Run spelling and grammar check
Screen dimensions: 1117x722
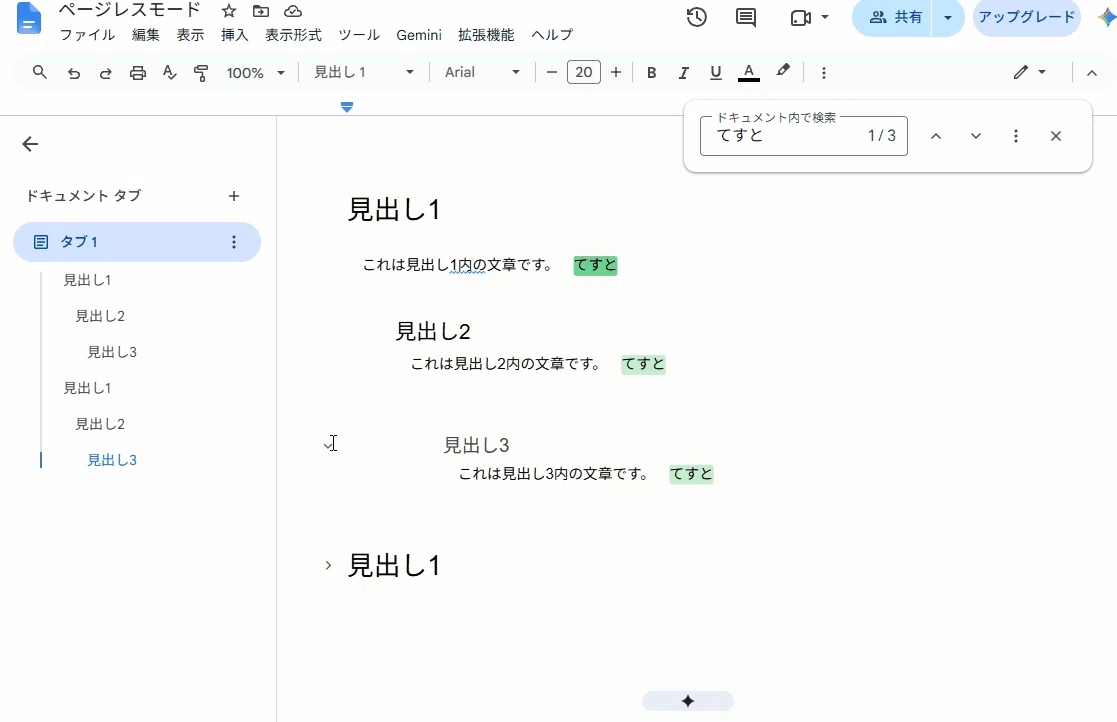tap(170, 73)
